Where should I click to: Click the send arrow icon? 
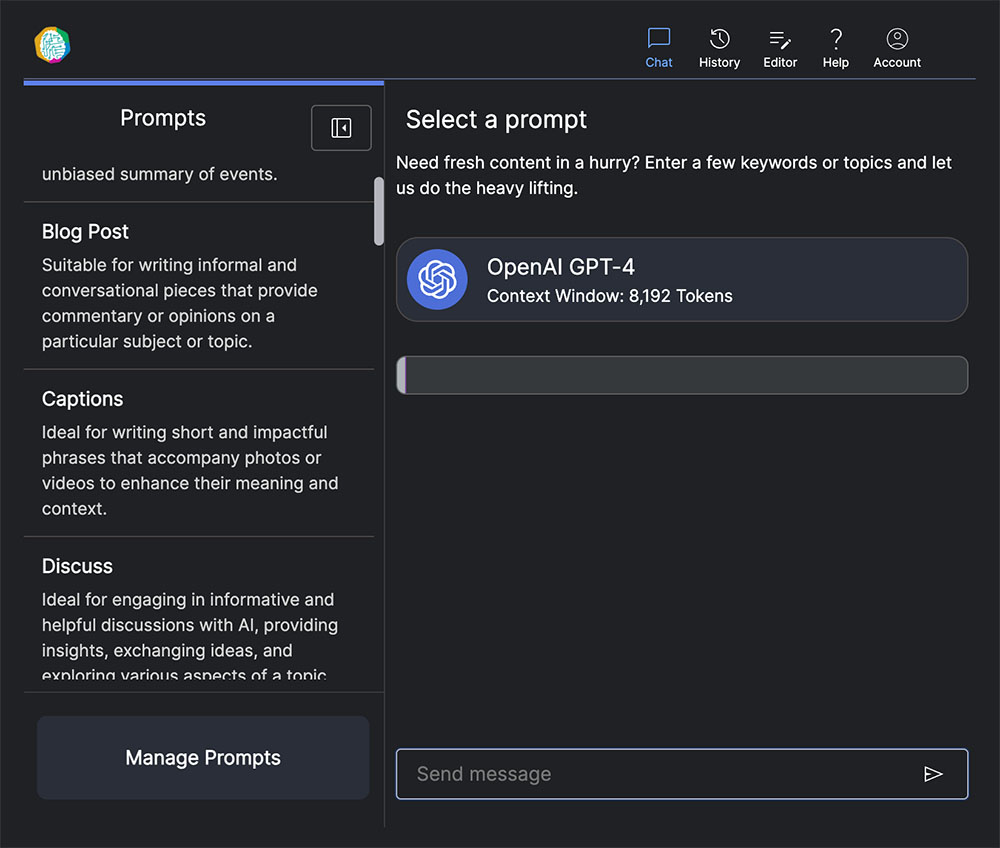point(933,774)
